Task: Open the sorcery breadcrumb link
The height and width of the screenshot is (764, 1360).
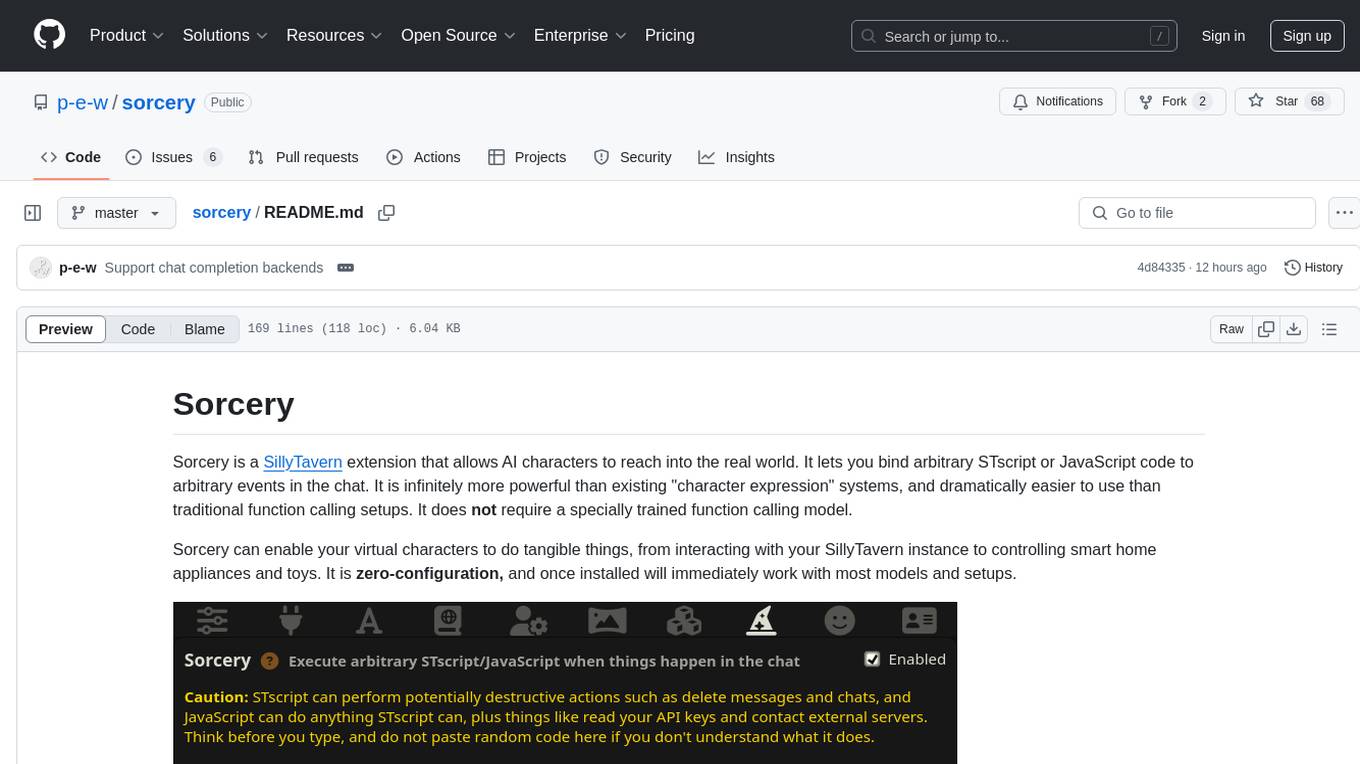Action: click(221, 213)
